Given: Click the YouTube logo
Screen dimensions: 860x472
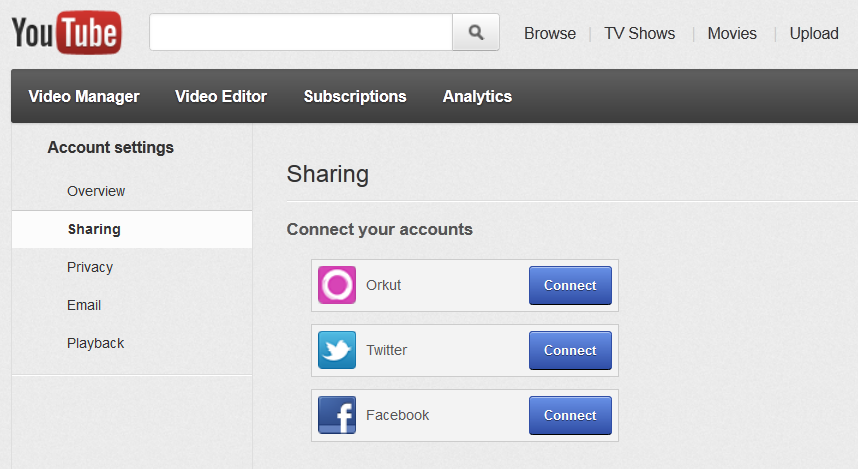Looking at the screenshot, I should pos(66,33).
